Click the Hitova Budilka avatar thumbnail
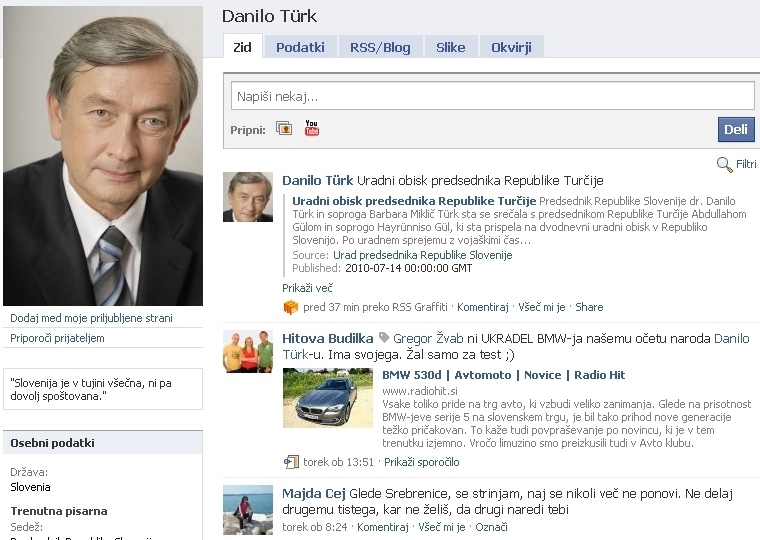The height and width of the screenshot is (540, 760). point(248,352)
